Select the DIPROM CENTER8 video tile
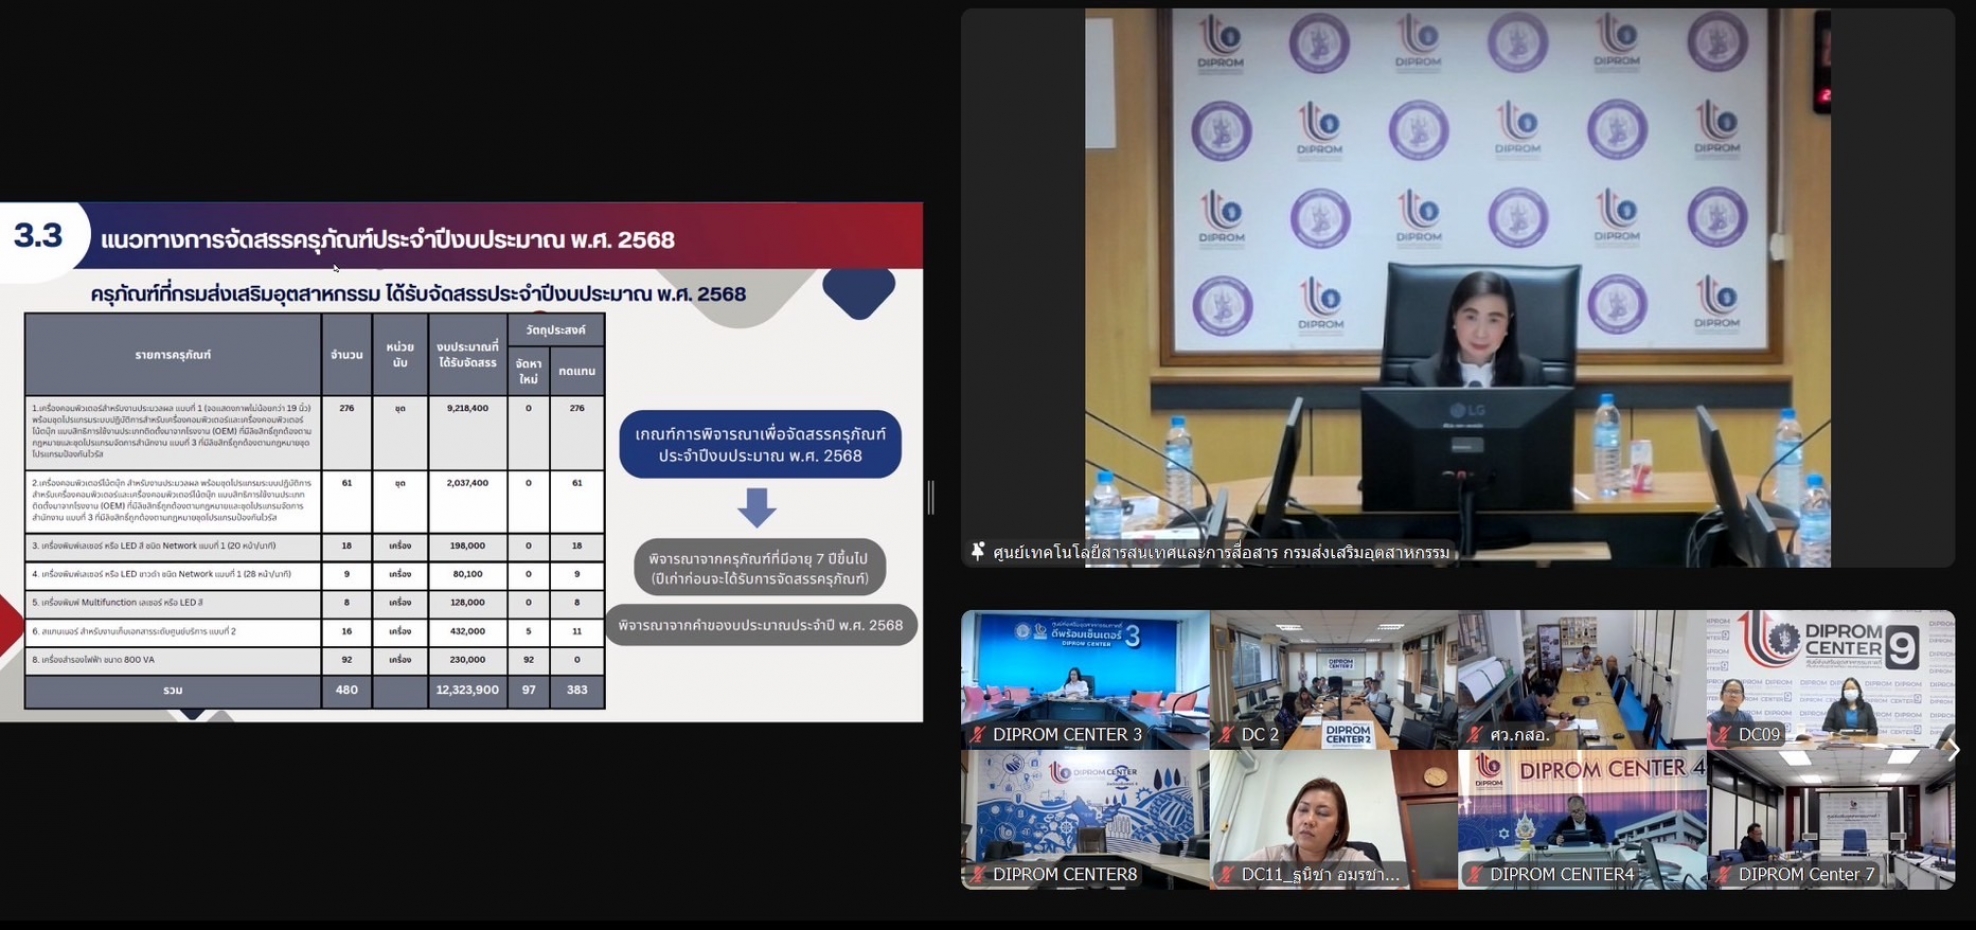The width and height of the screenshot is (1976, 930). (1085, 820)
